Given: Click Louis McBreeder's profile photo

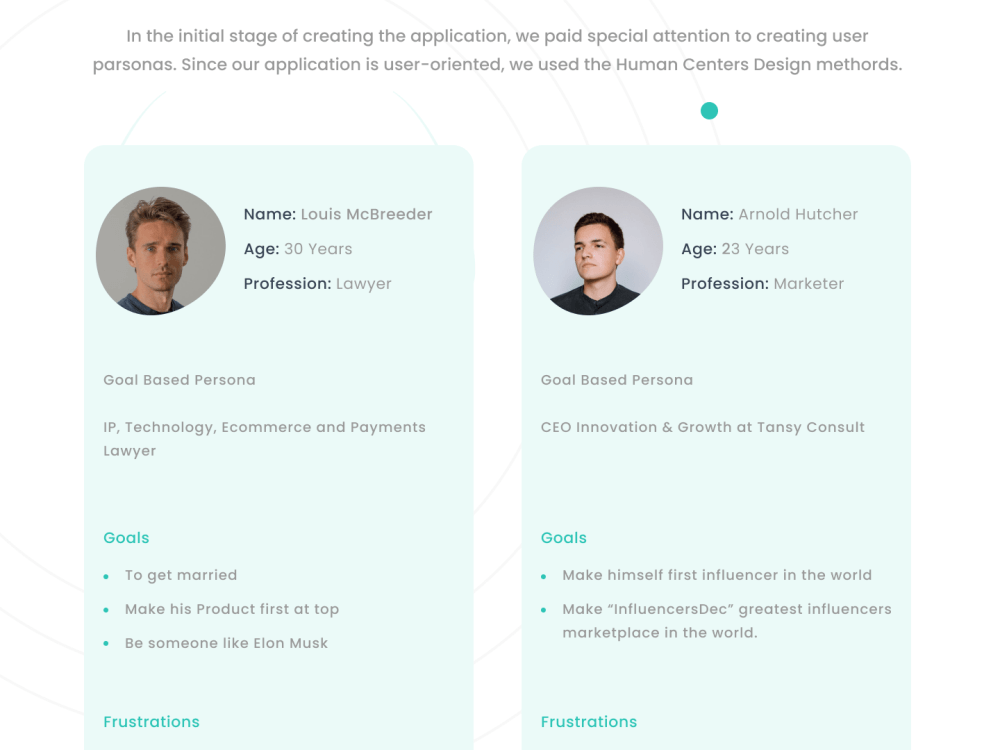Looking at the screenshot, I should click(x=161, y=251).
